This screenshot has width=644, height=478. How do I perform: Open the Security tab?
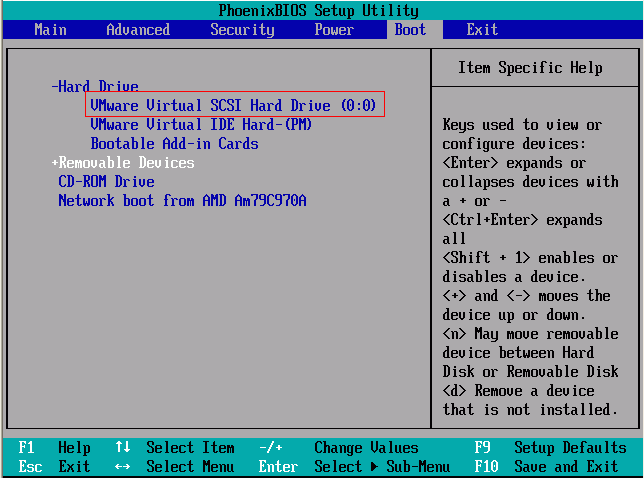[x=242, y=30]
